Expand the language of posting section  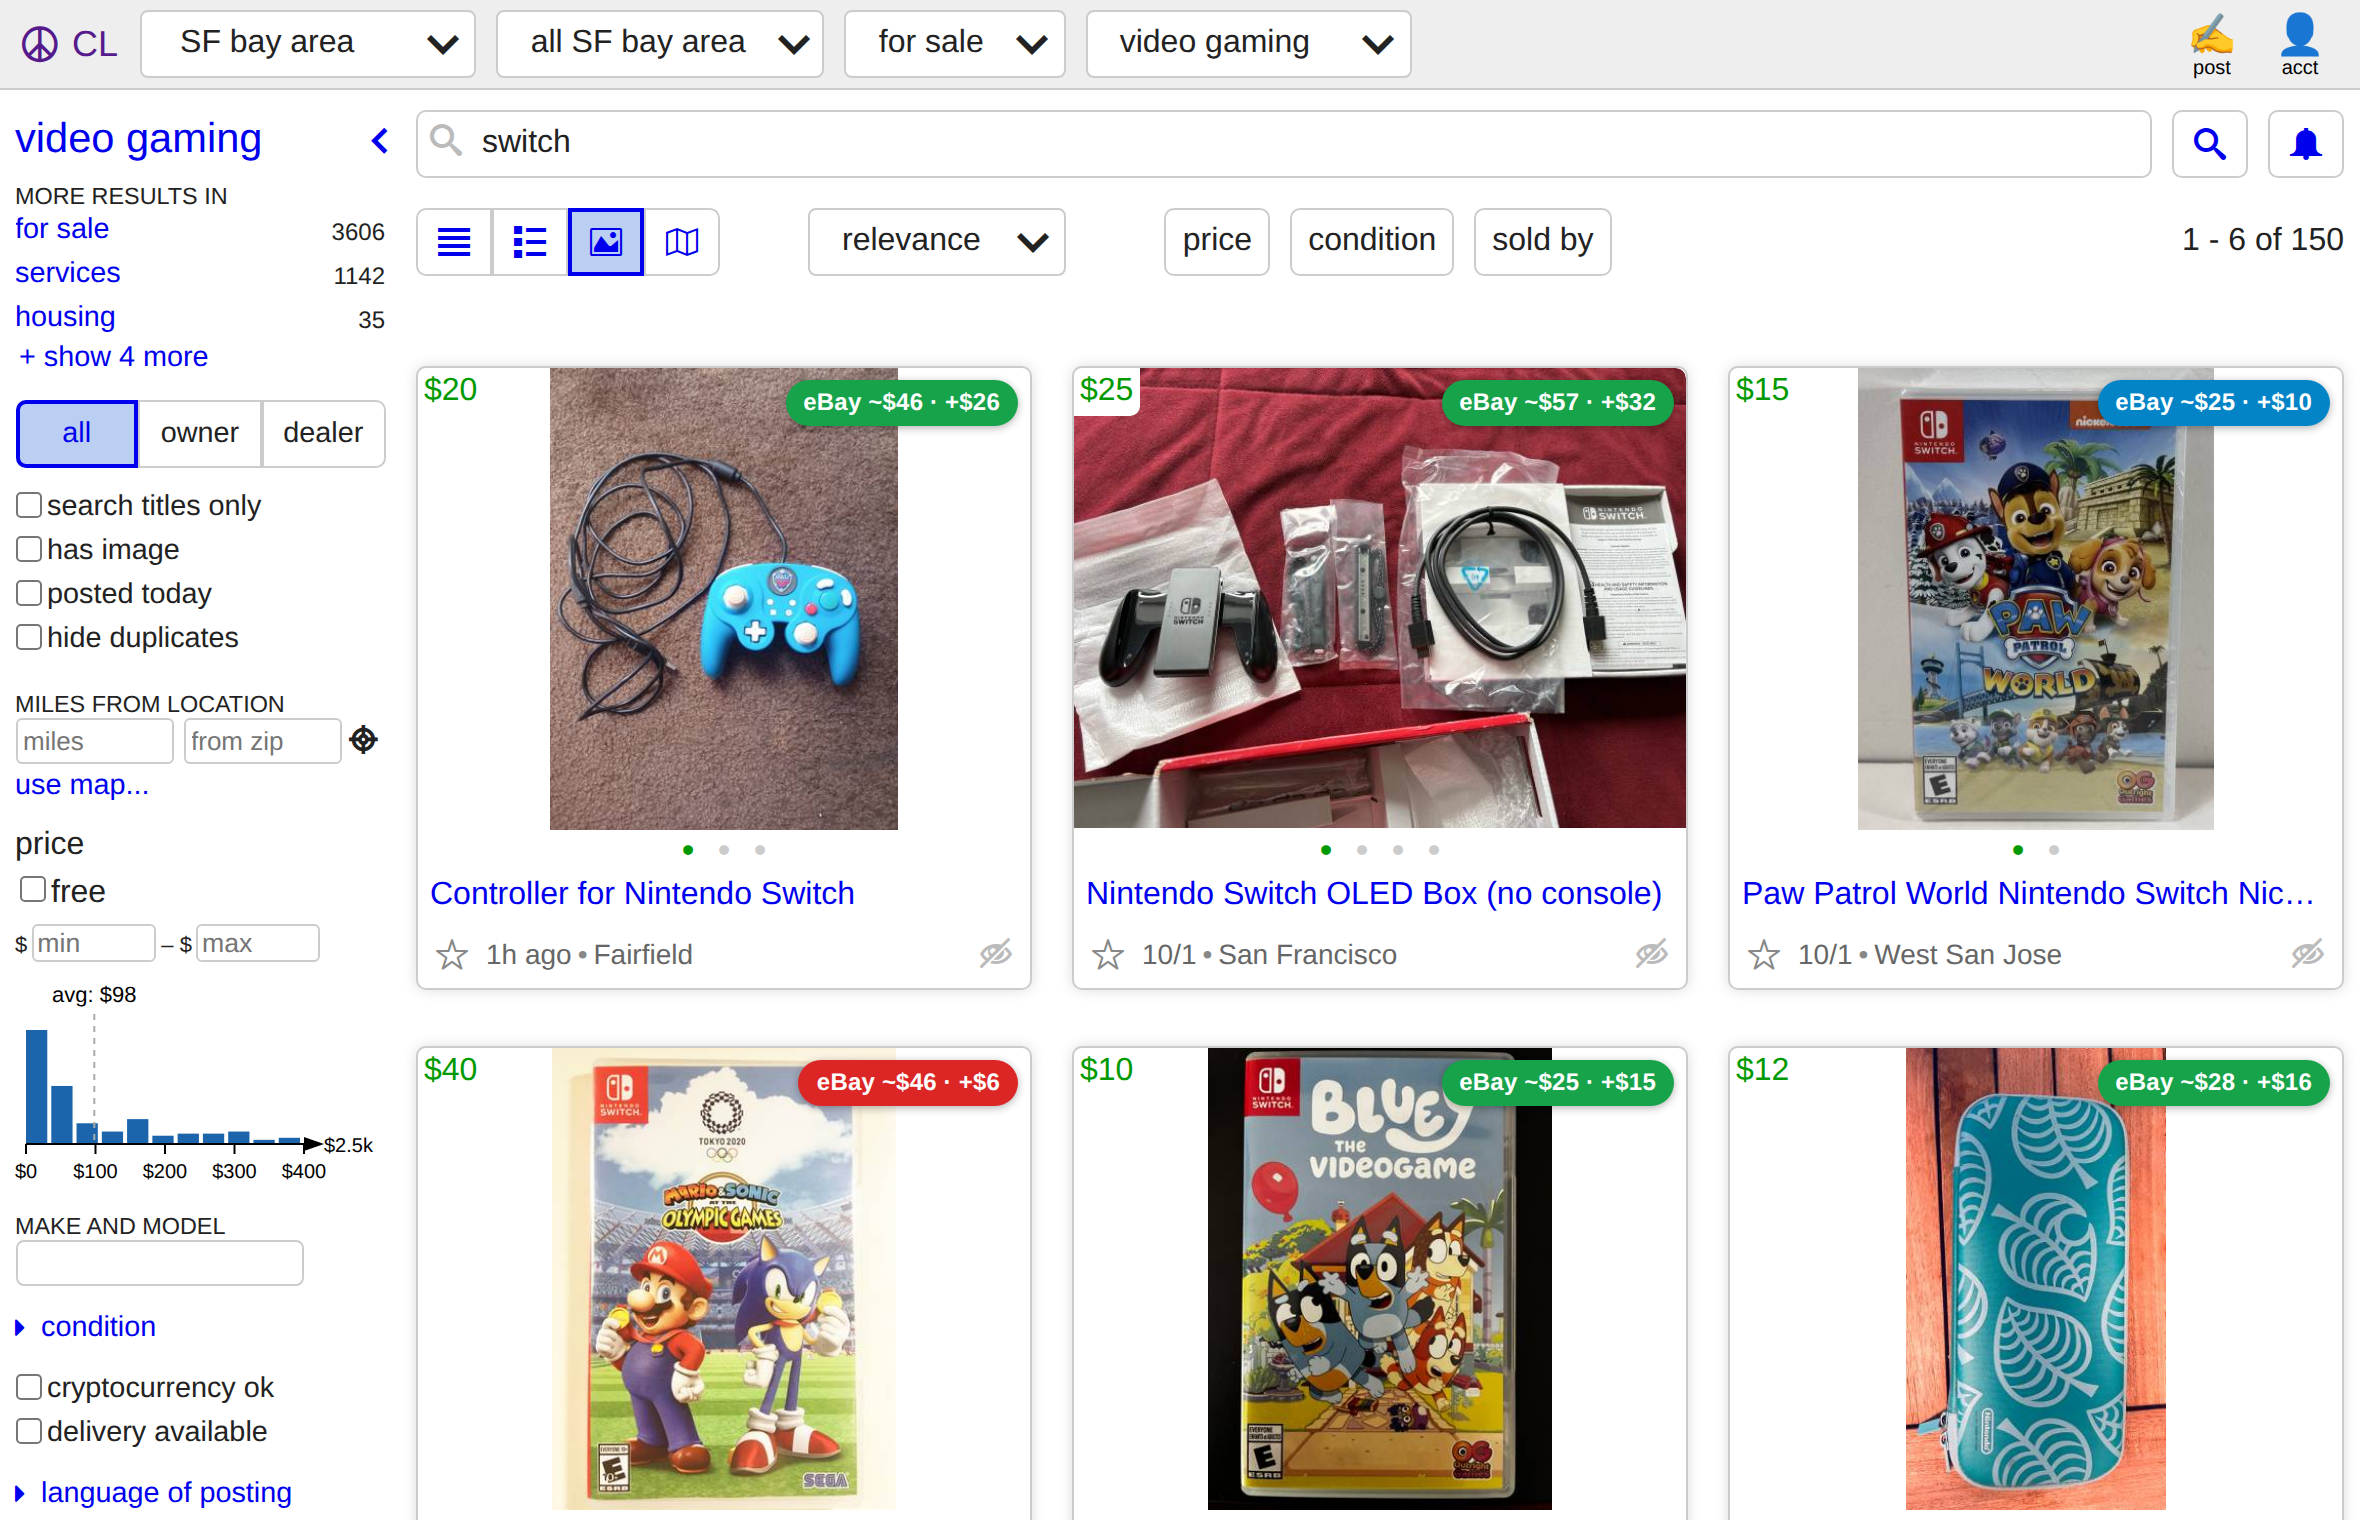click(x=154, y=1492)
